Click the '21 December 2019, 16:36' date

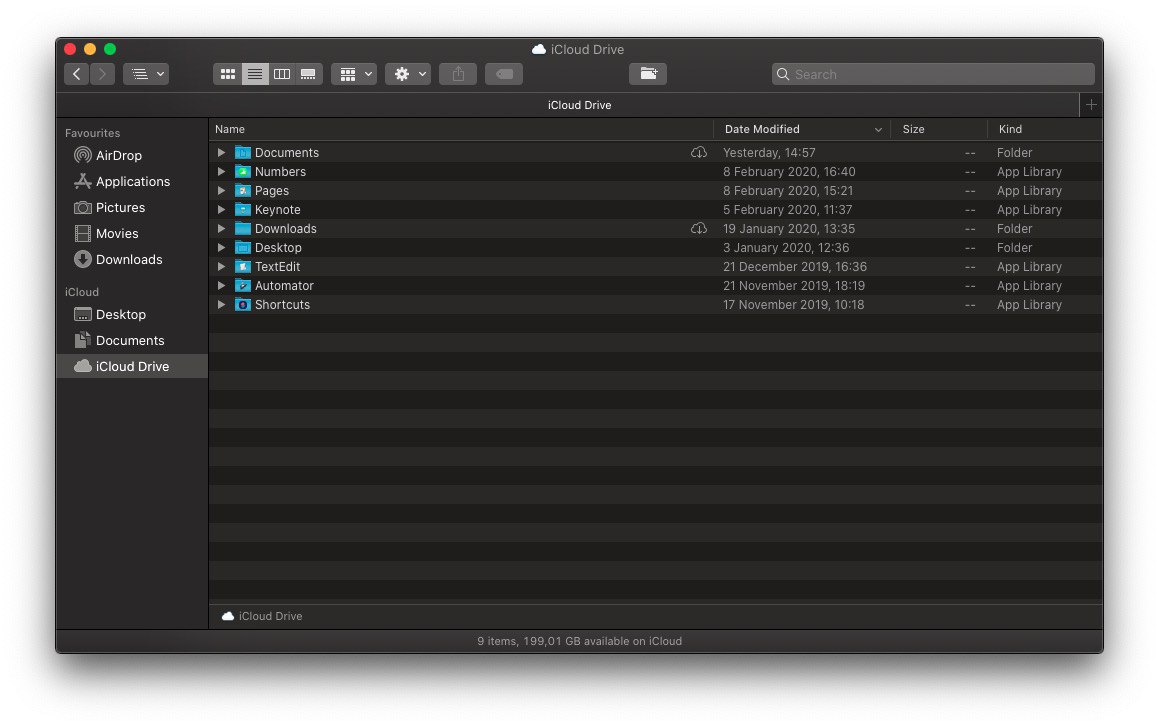click(x=795, y=267)
